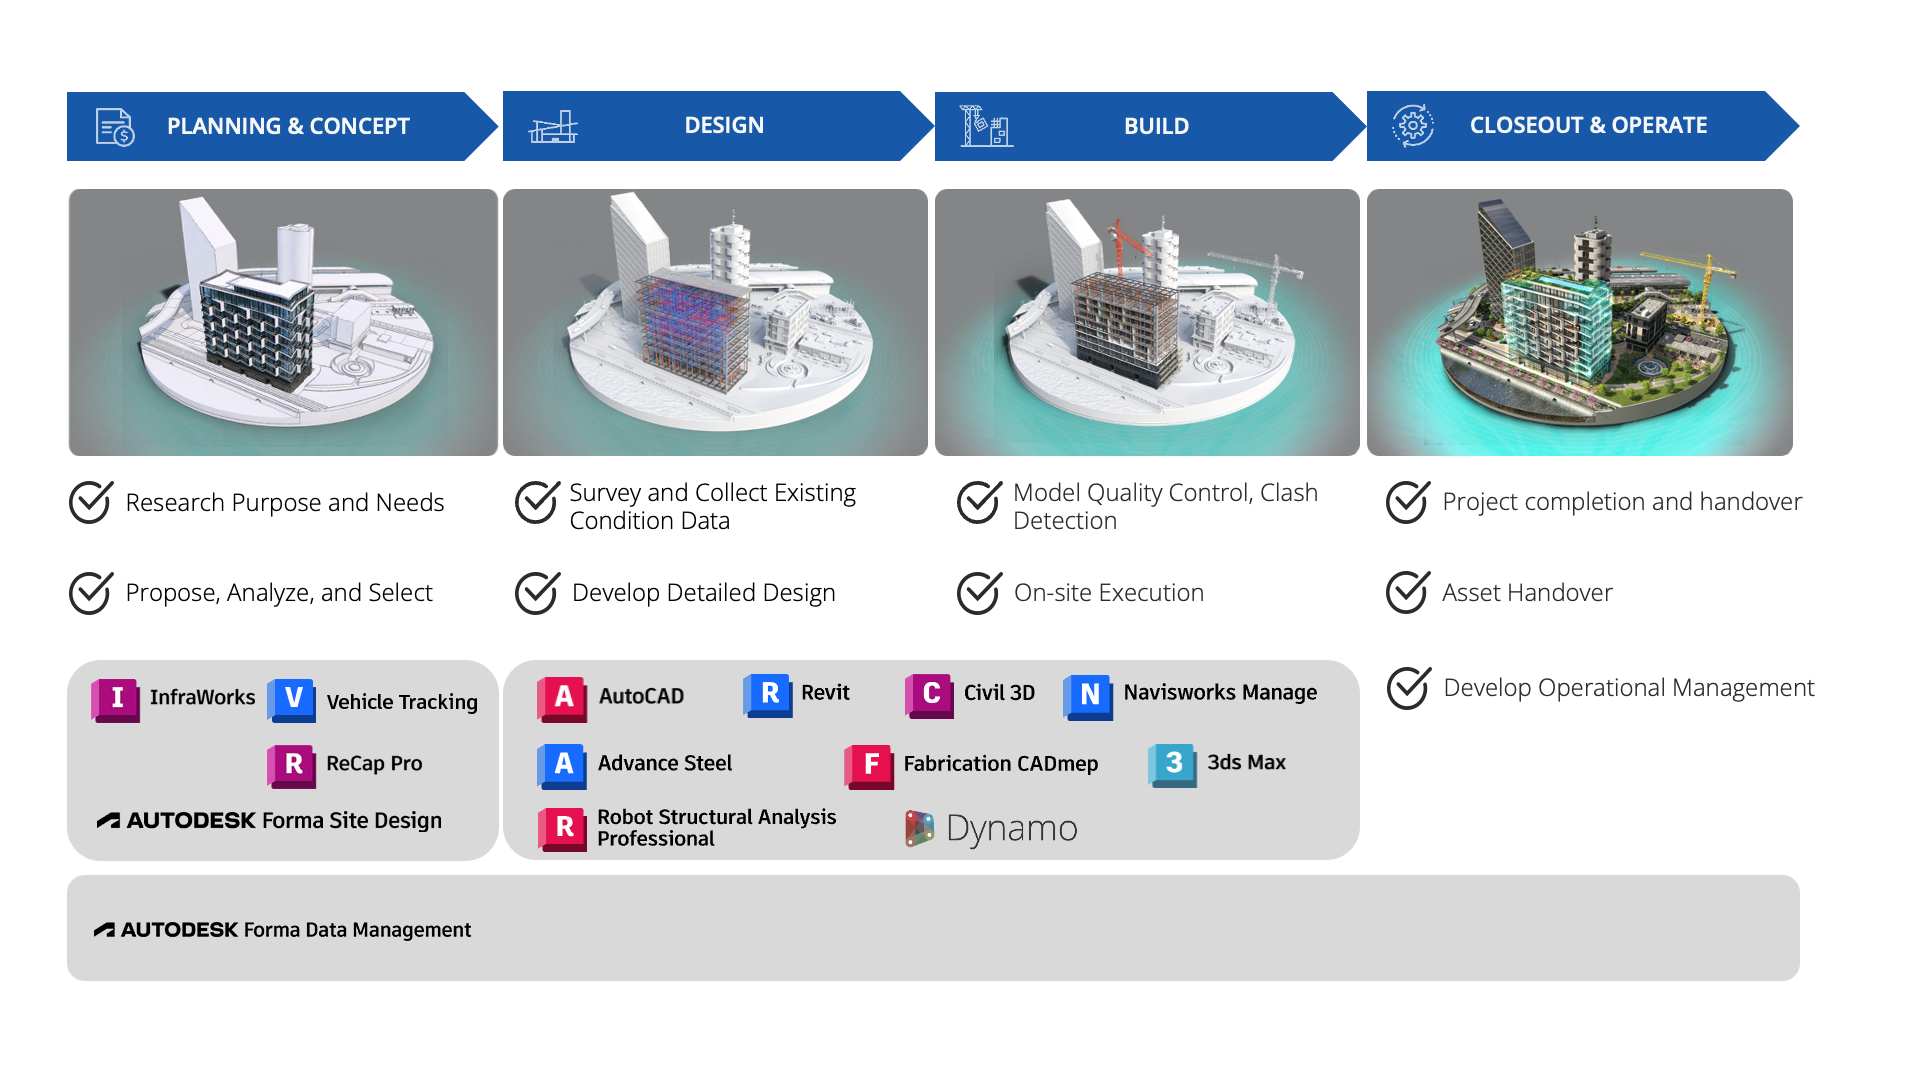
Task: Click the Advance Steel text label
Action: [665, 763]
